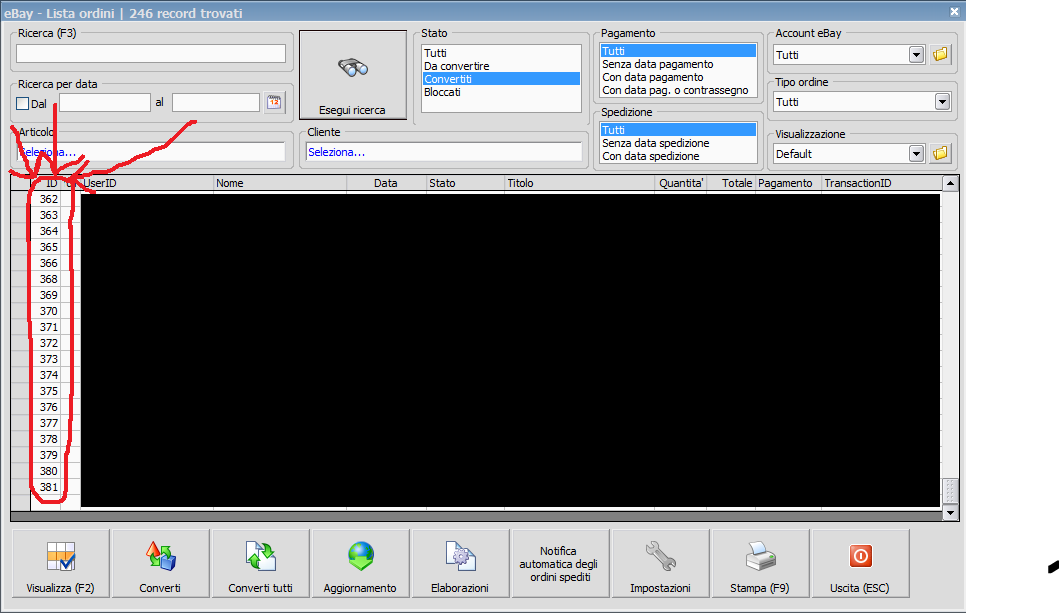Expand the Account eBay dropdown
The image size is (1059, 613).
tap(916, 55)
